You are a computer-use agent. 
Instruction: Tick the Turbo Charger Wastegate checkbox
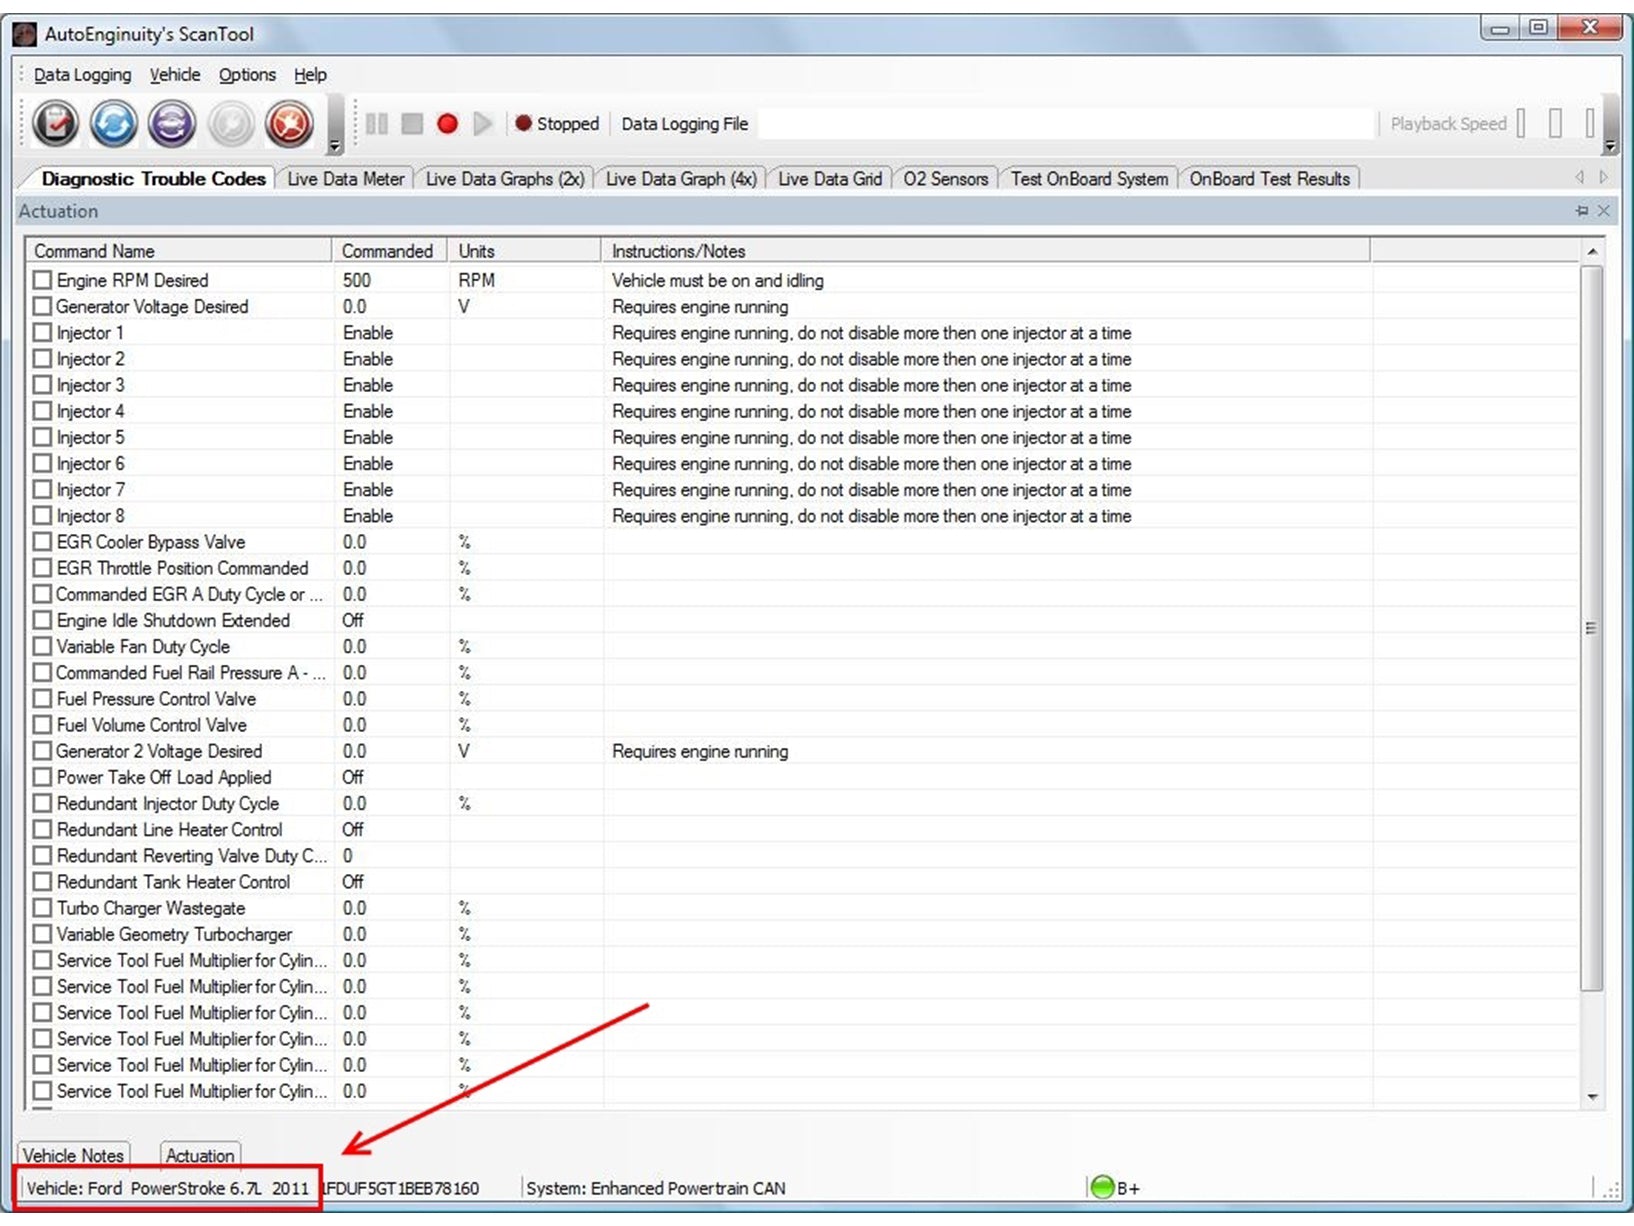click(42, 908)
